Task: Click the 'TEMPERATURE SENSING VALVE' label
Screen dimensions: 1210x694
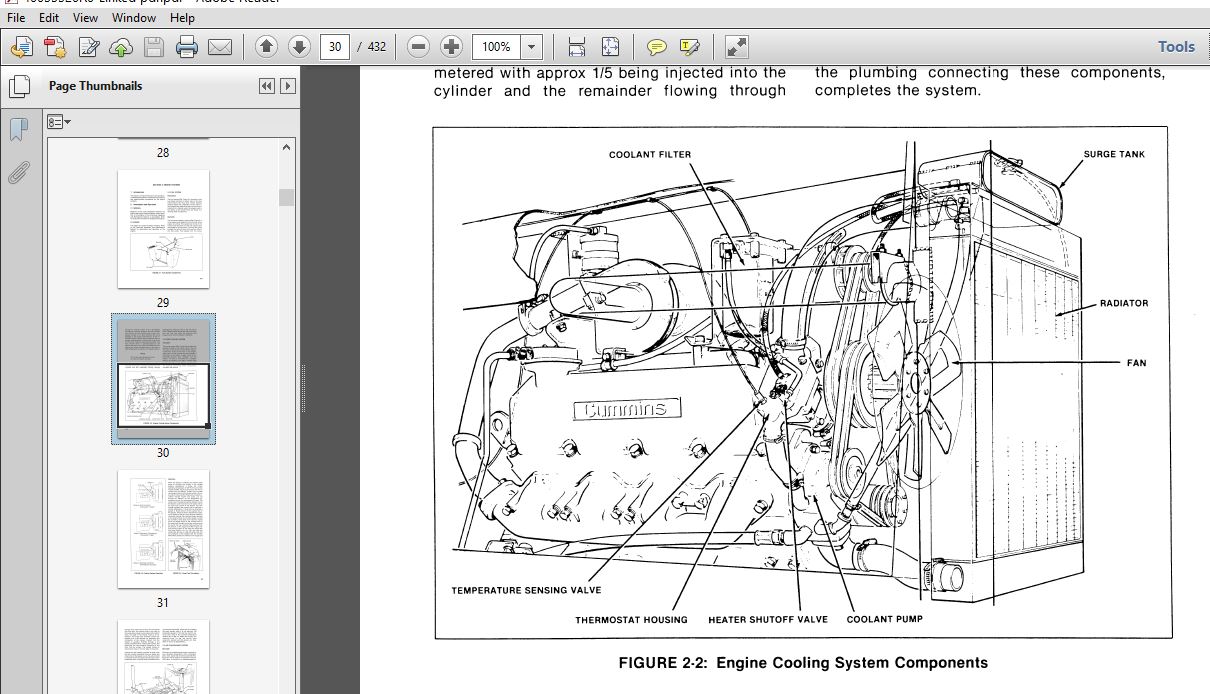Action: click(x=526, y=590)
